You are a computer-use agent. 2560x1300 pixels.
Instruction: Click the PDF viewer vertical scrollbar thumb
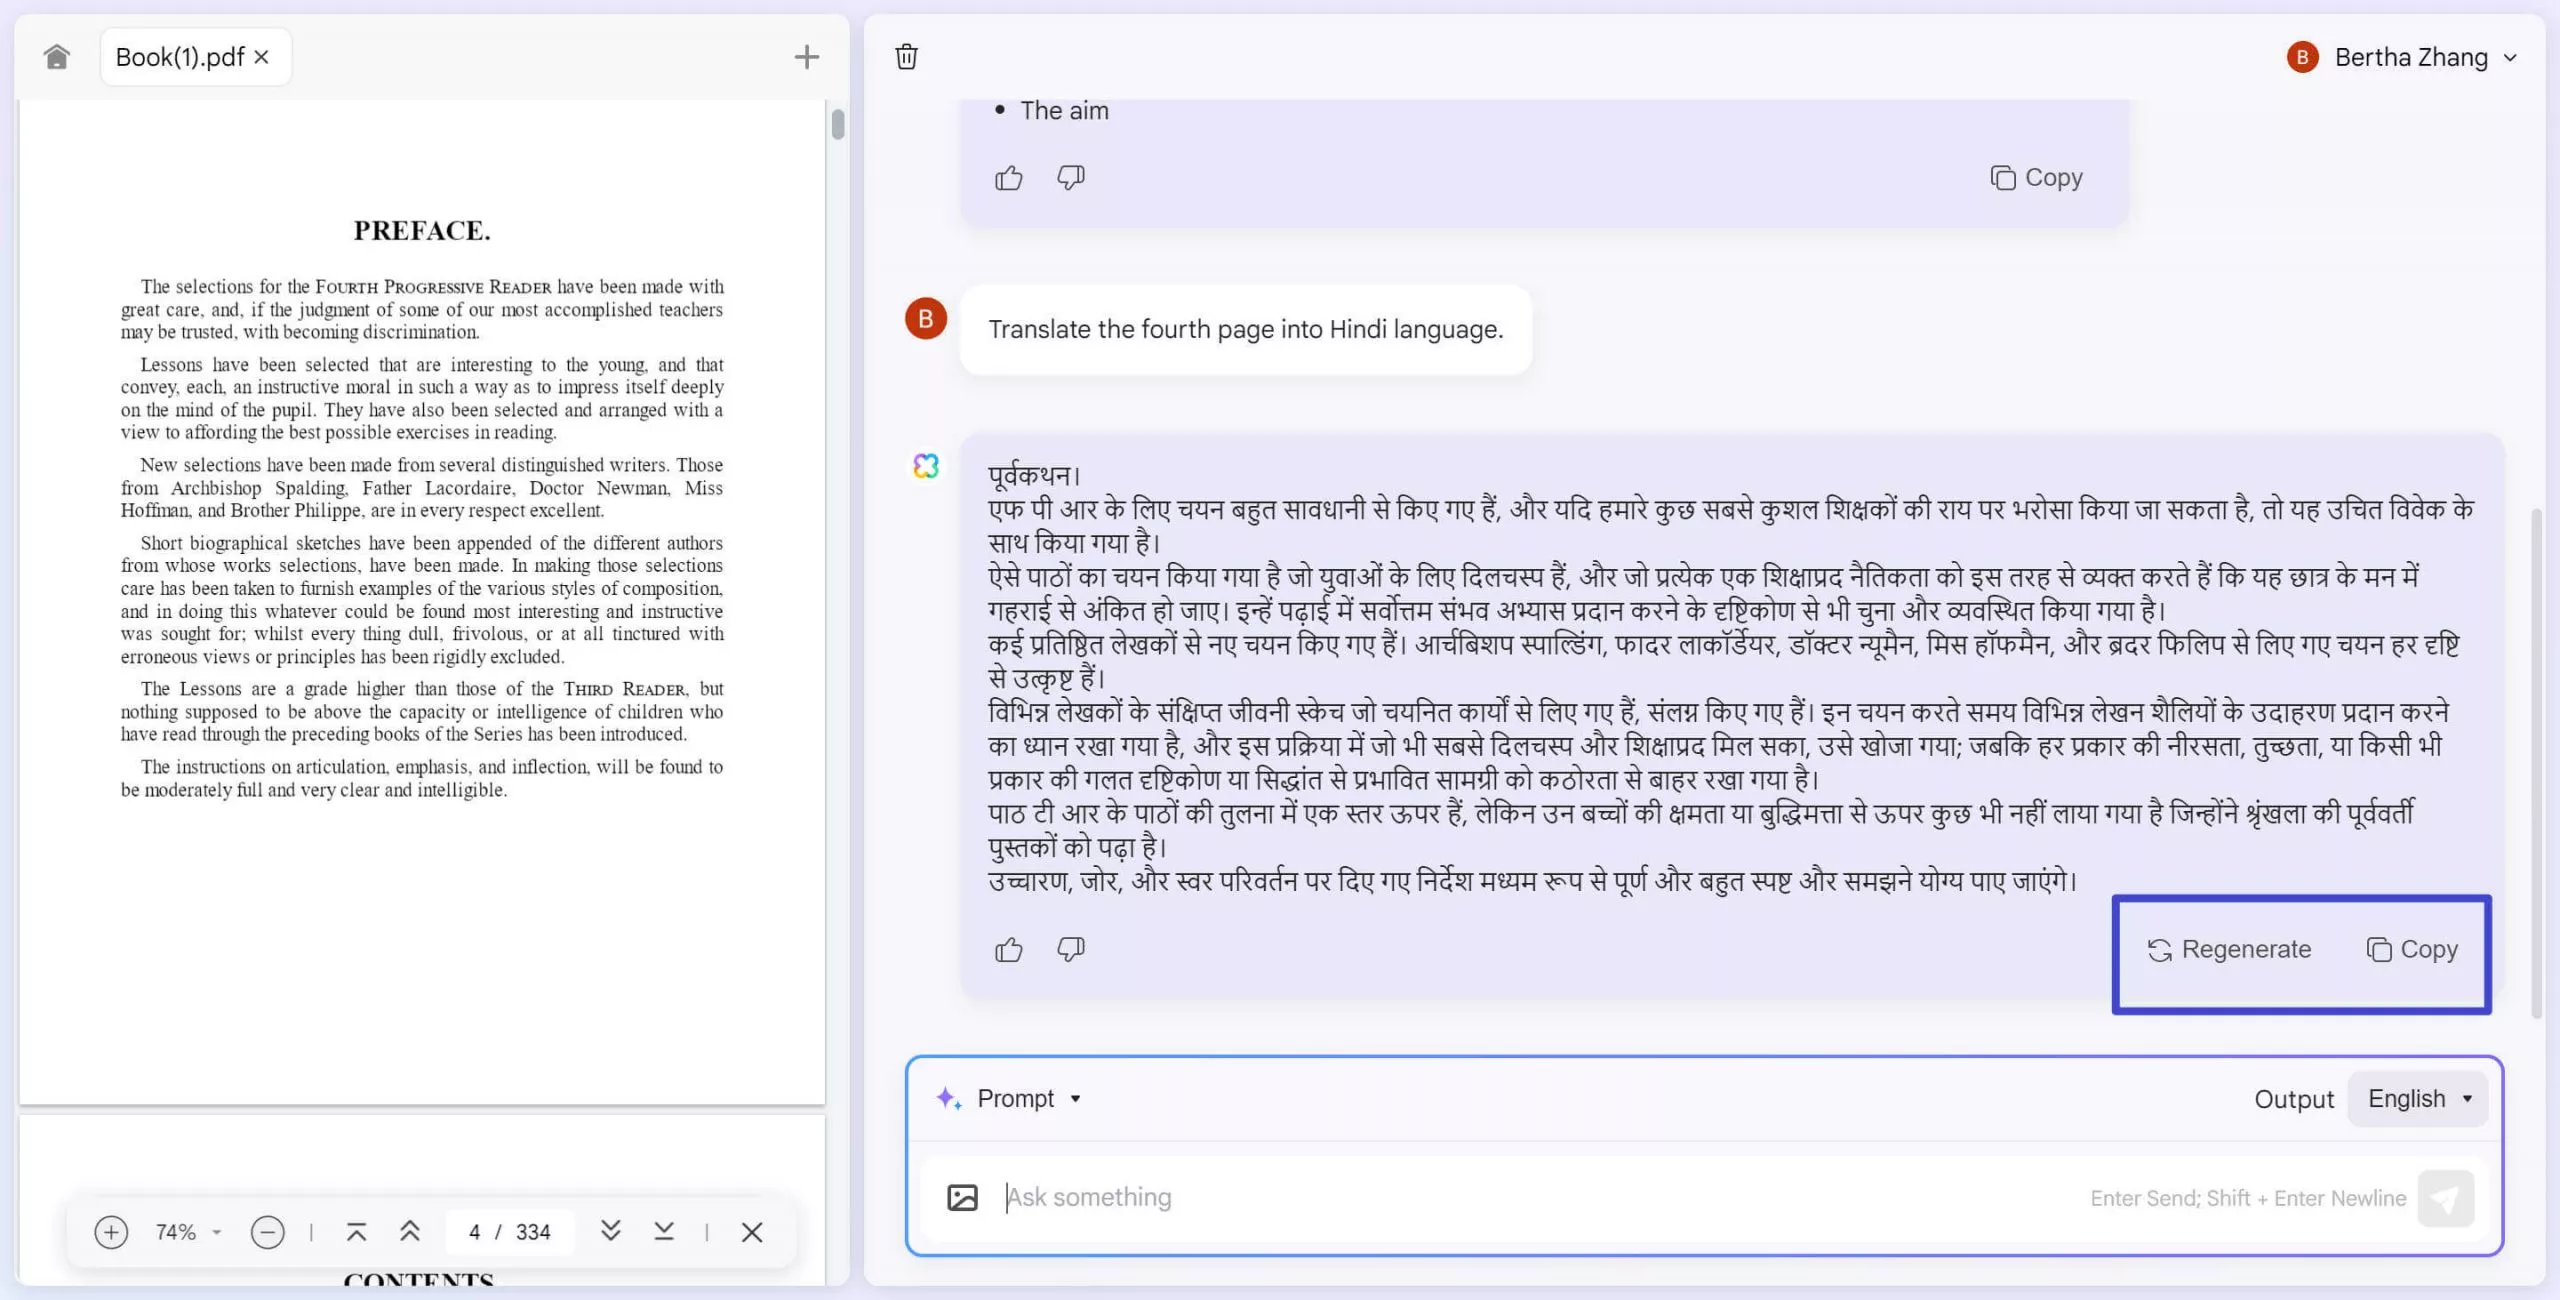(838, 124)
